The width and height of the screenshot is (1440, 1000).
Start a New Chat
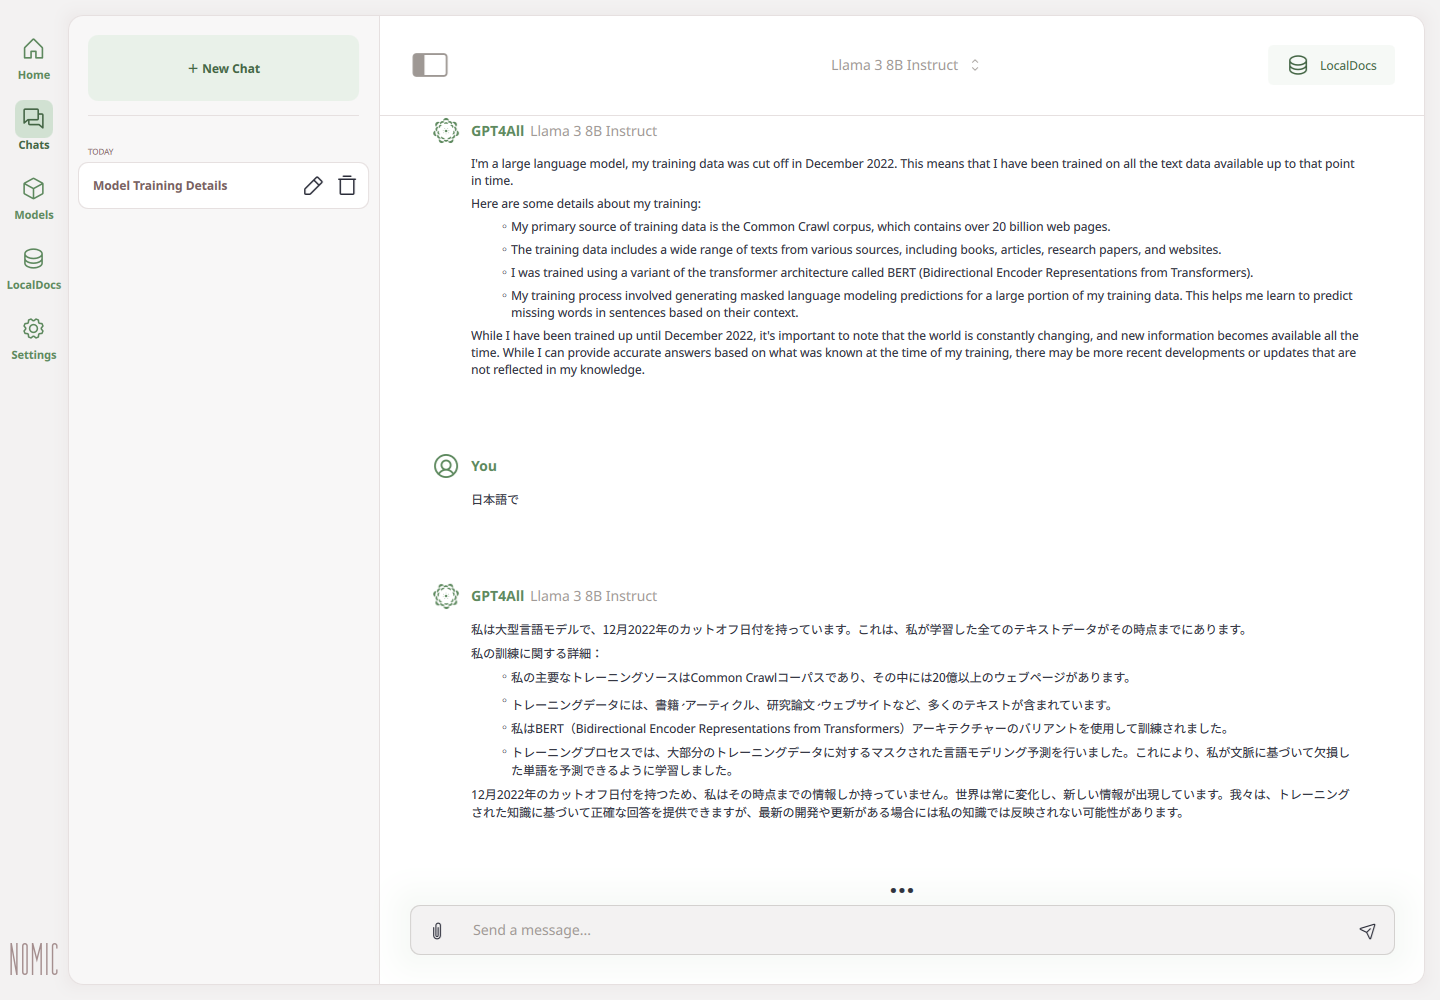(223, 68)
